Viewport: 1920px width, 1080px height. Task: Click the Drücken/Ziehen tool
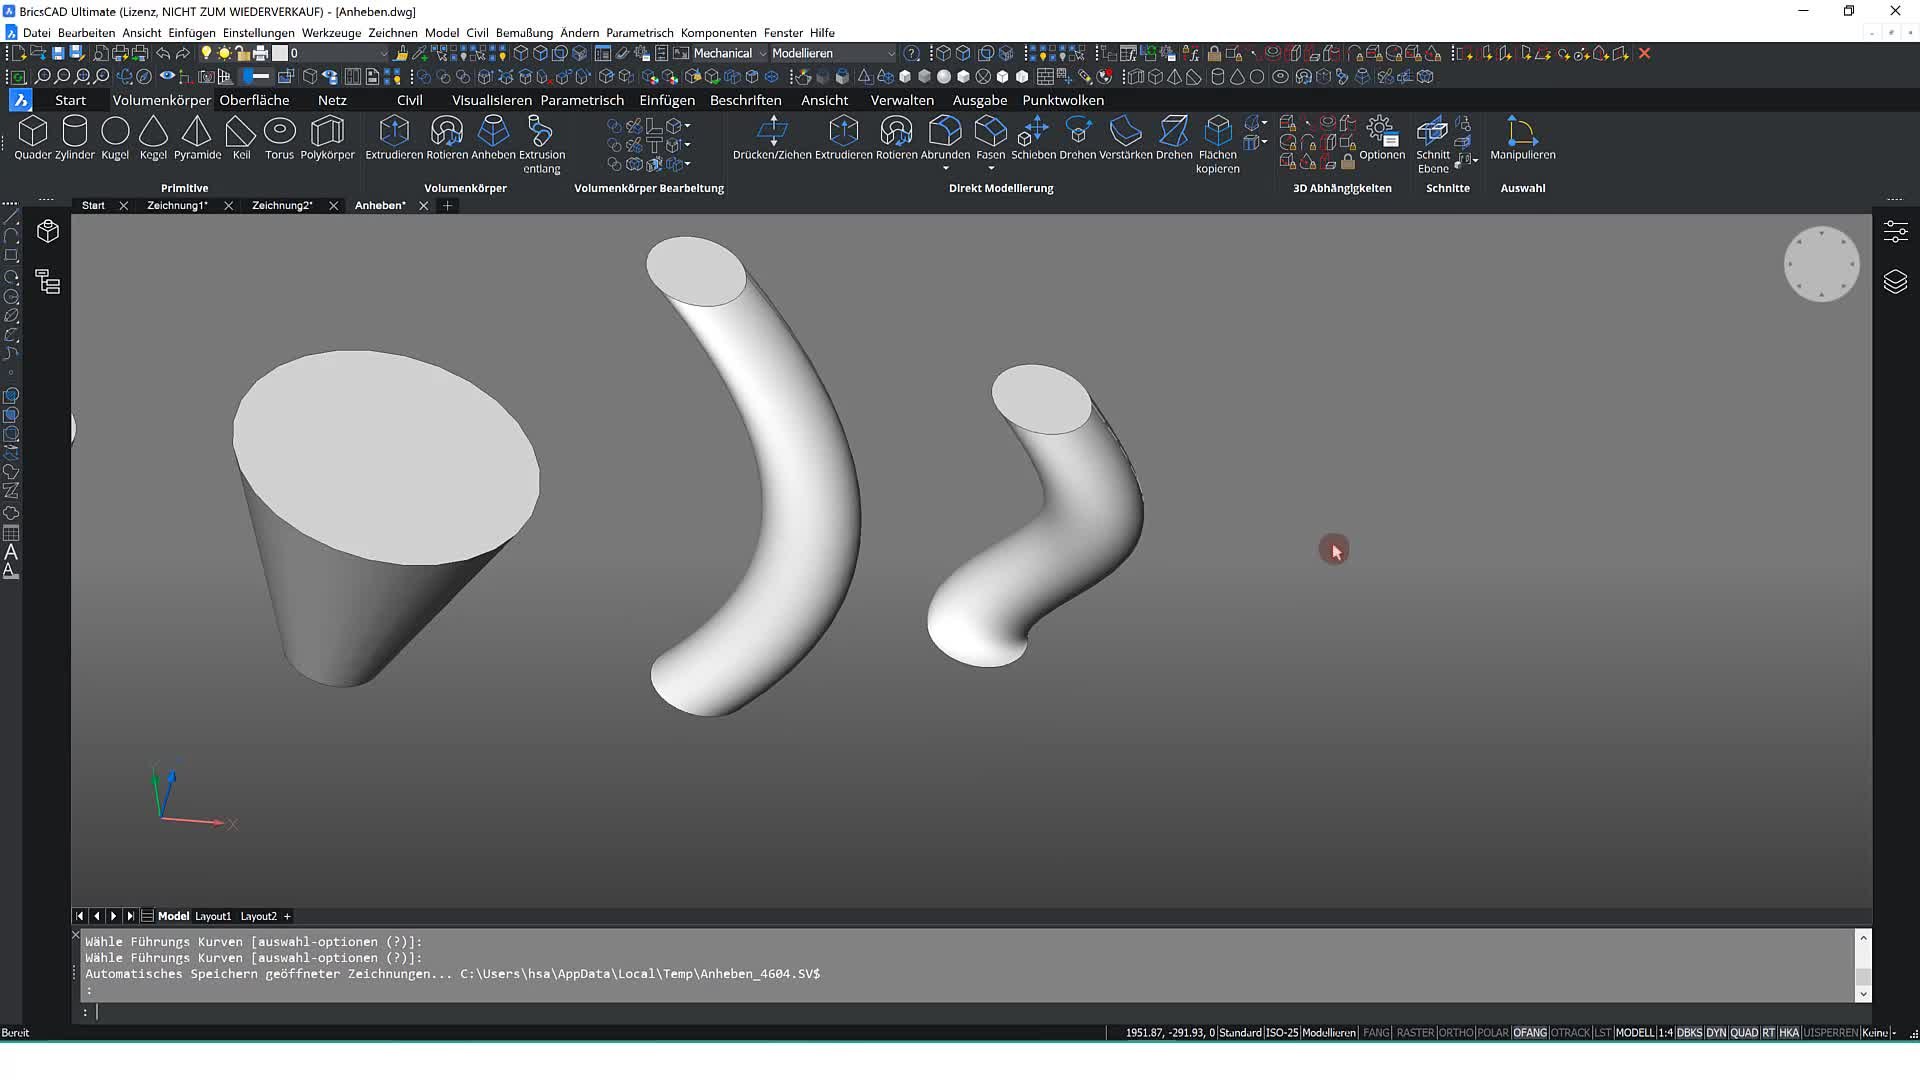[772, 137]
